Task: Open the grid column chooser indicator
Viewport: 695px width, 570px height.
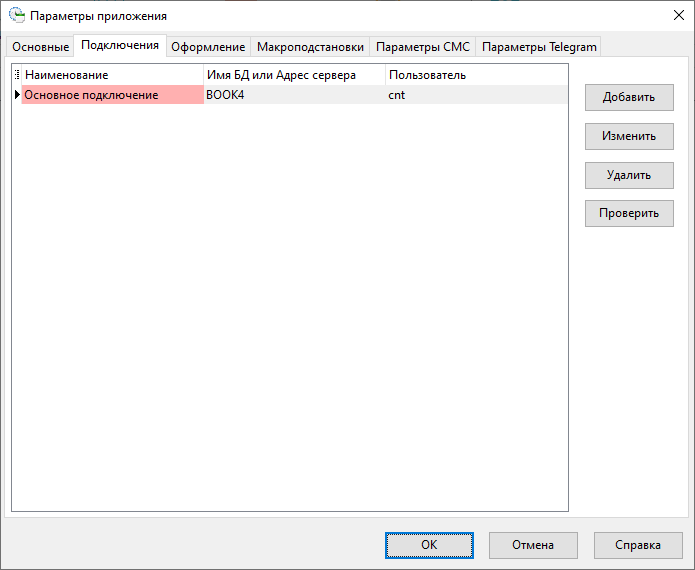Action: tap(17, 75)
